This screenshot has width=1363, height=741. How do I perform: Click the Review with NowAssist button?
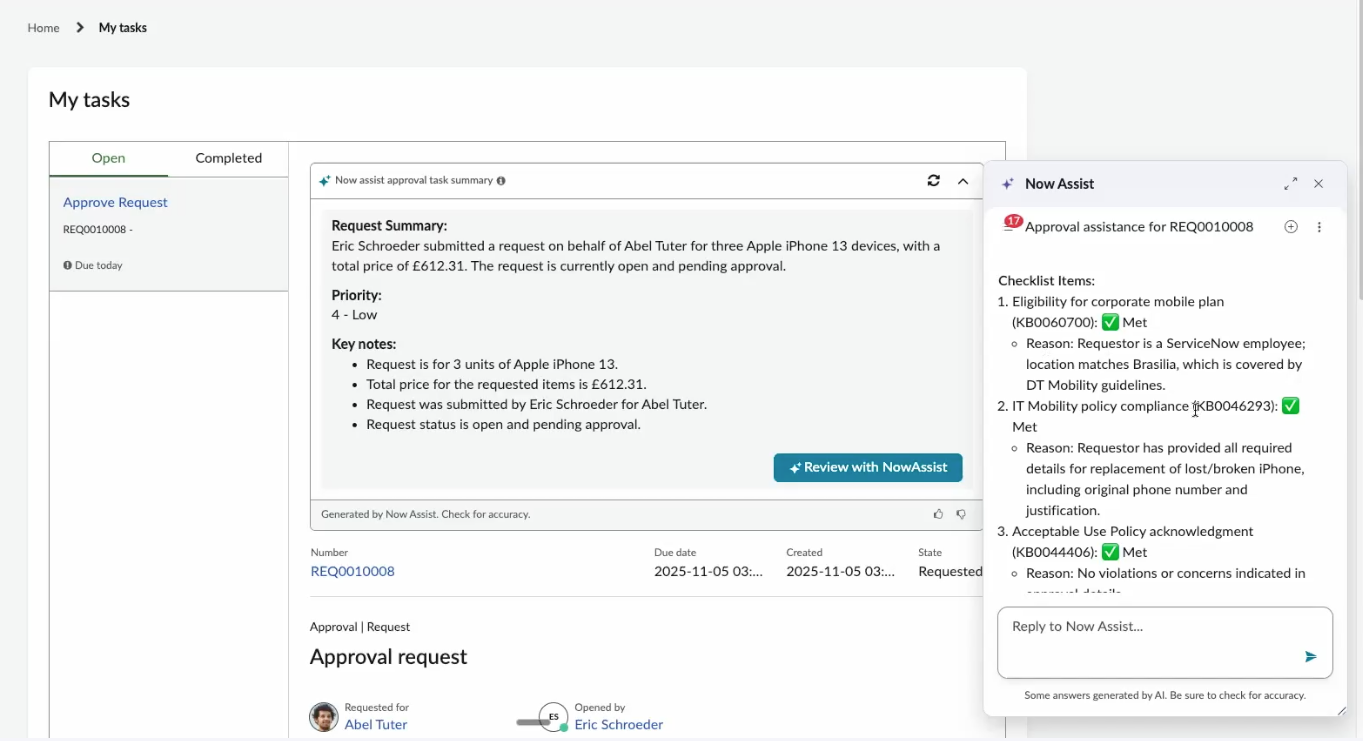pyautogui.click(x=868, y=468)
